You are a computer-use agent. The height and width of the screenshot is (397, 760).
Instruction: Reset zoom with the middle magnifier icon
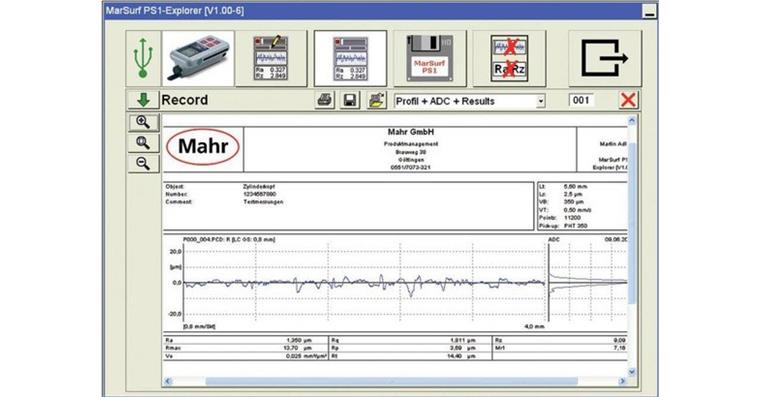[143, 143]
